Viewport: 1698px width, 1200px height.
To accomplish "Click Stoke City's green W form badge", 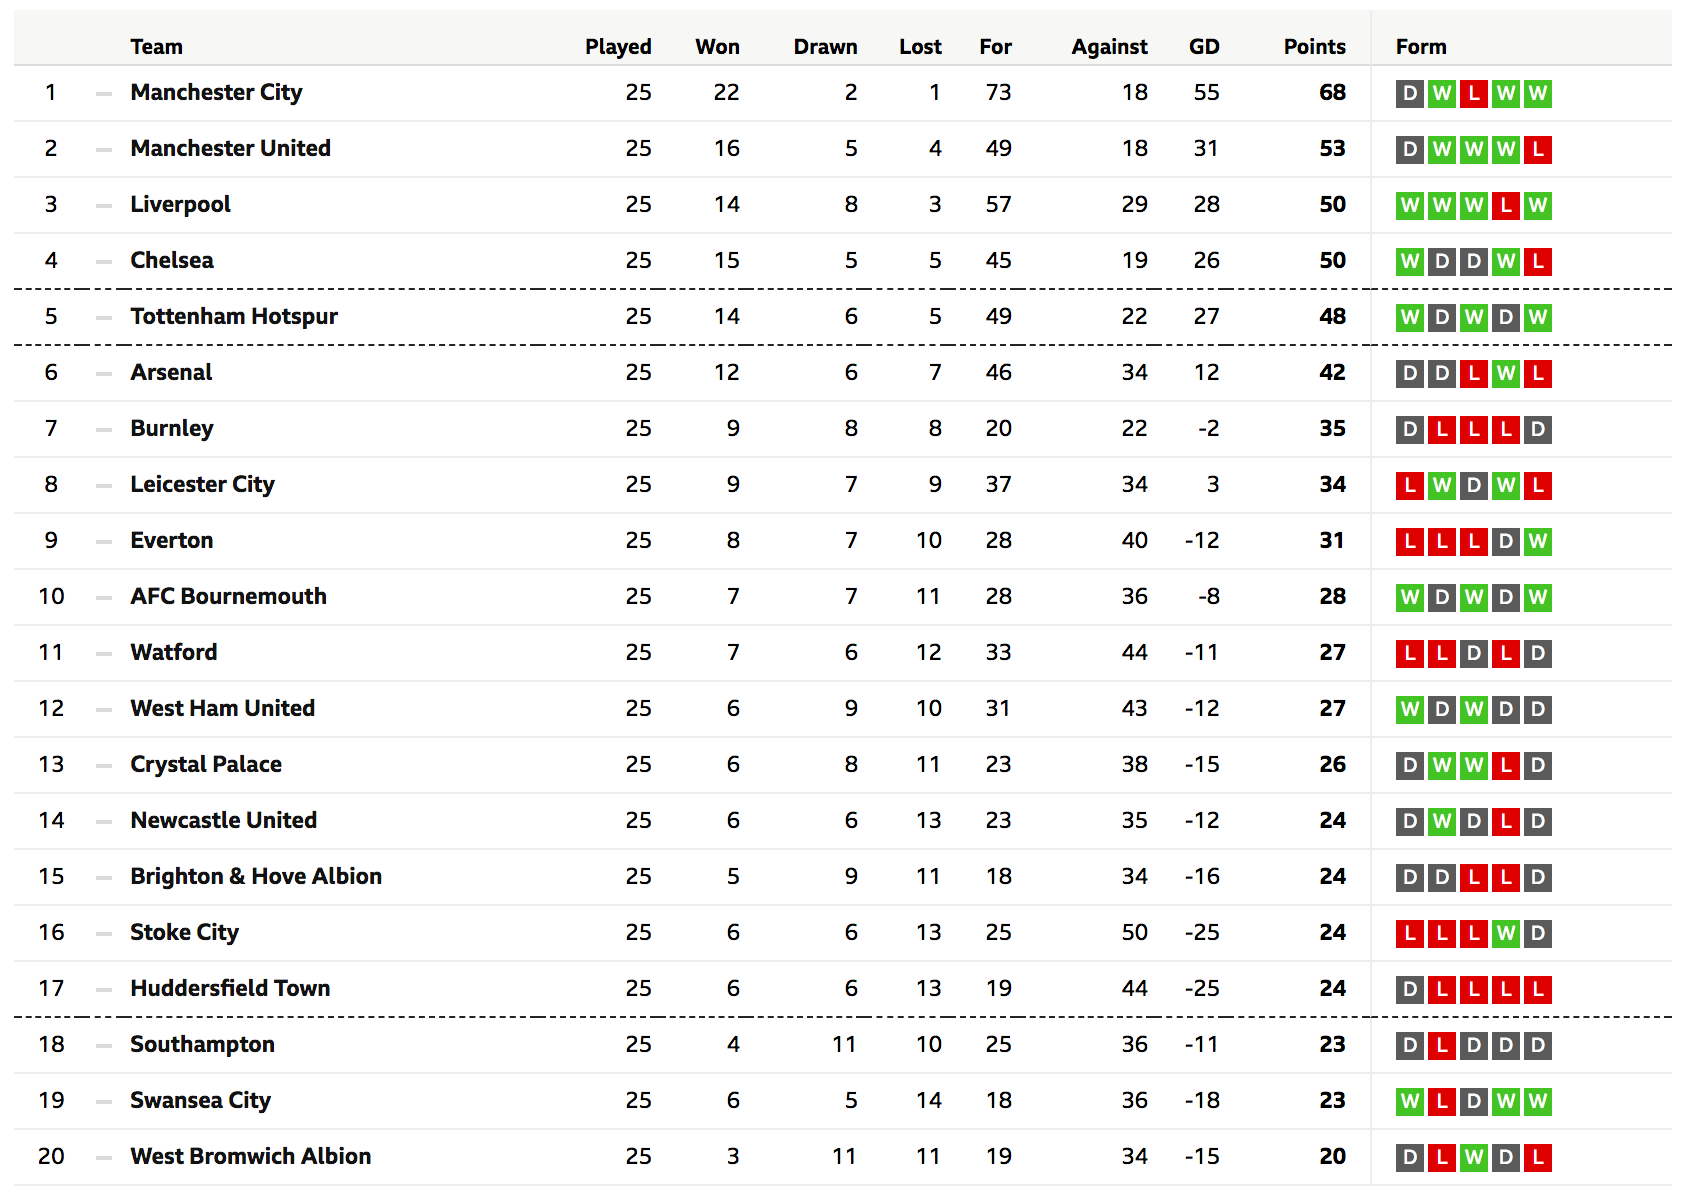I will (x=1505, y=934).
